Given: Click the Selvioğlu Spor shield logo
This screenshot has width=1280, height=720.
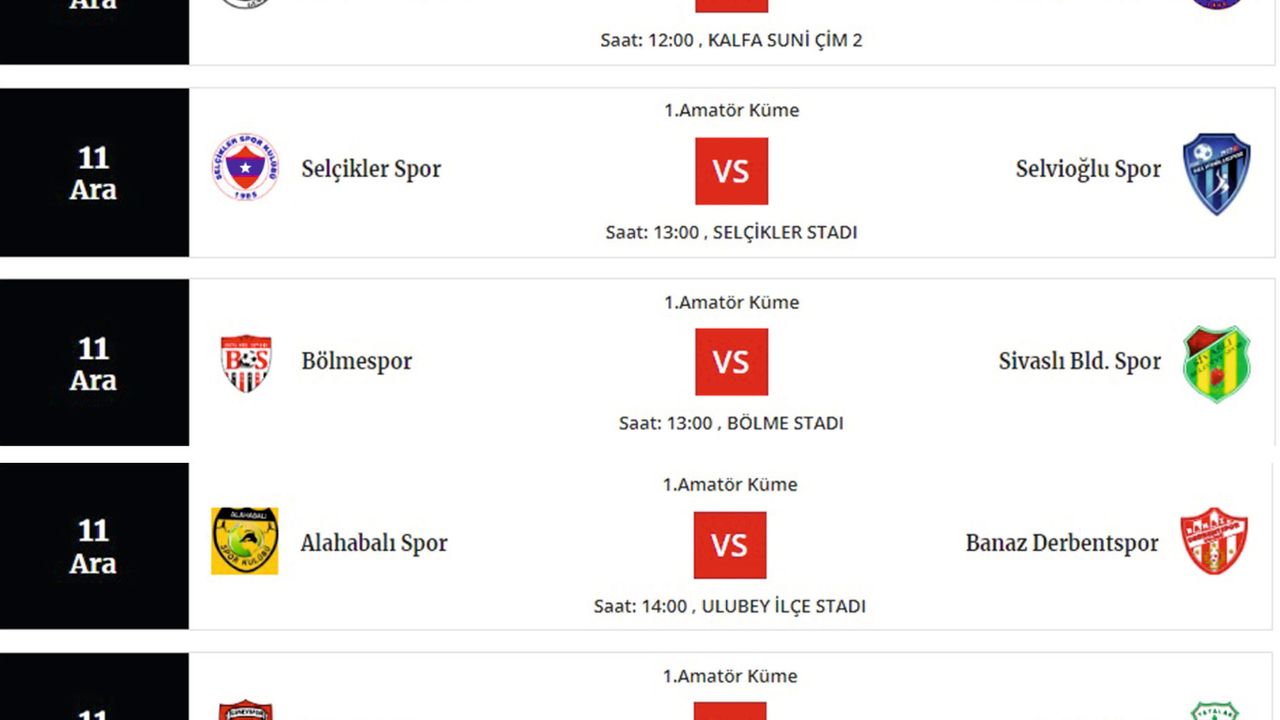Looking at the screenshot, I should [1216, 173].
